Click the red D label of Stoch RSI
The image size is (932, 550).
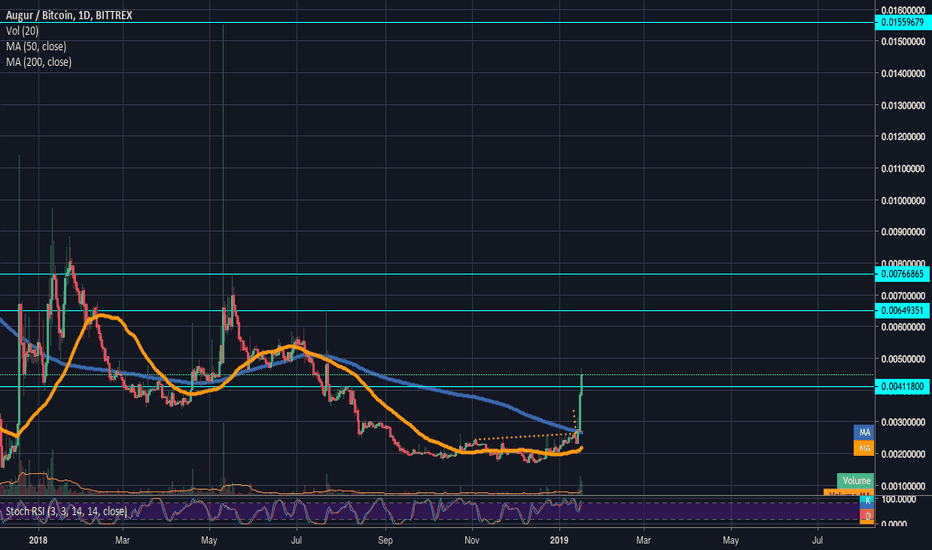tap(867, 516)
